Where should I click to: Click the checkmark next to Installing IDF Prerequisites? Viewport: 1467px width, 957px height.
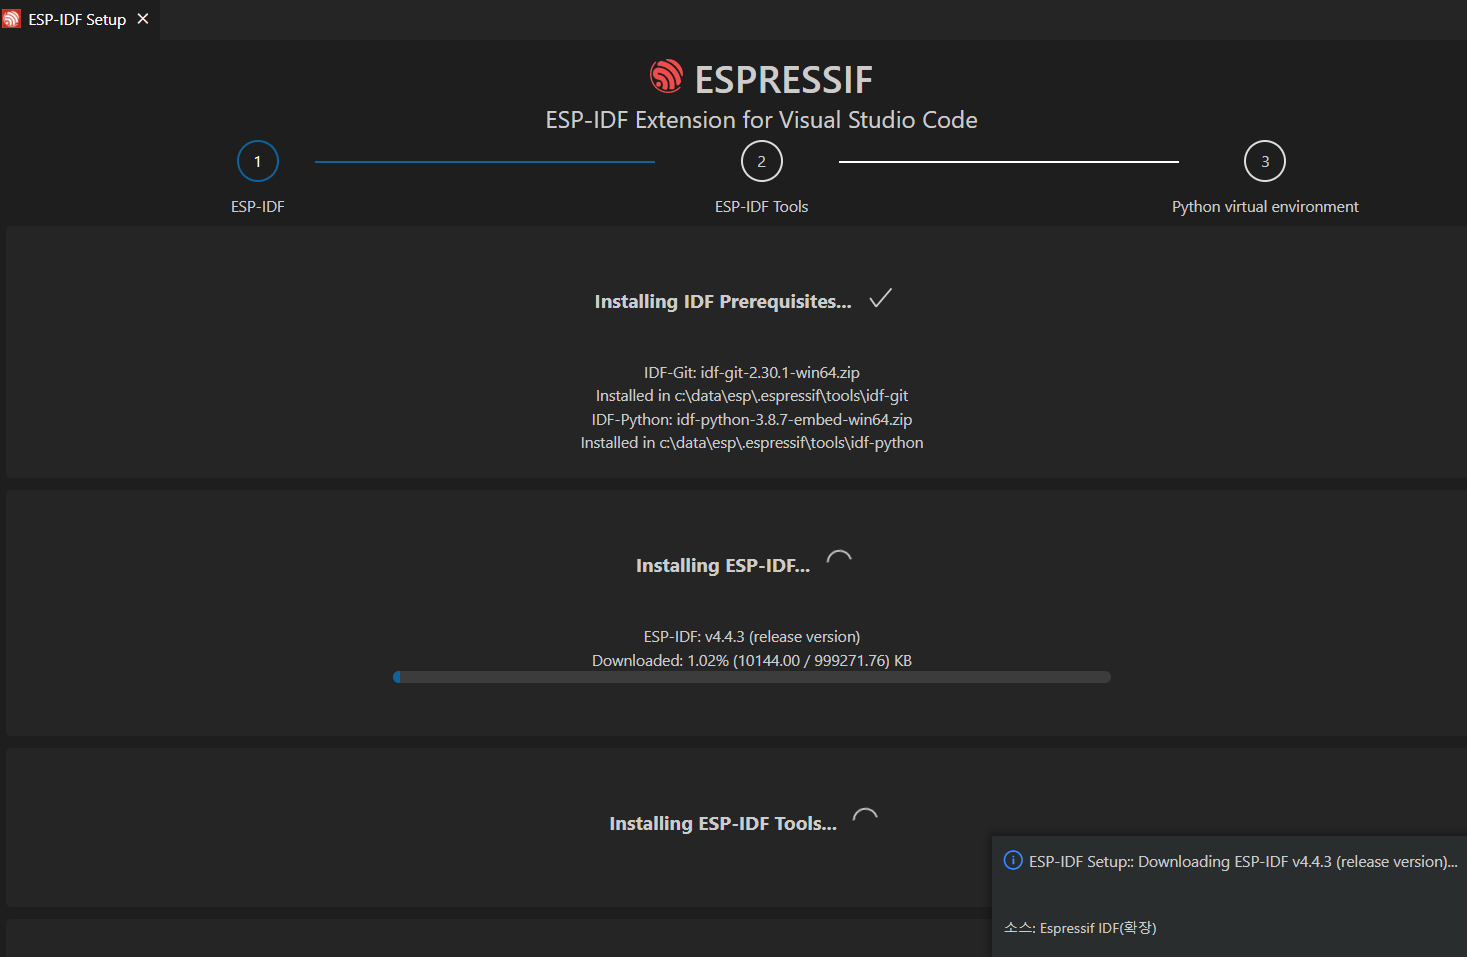[881, 298]
